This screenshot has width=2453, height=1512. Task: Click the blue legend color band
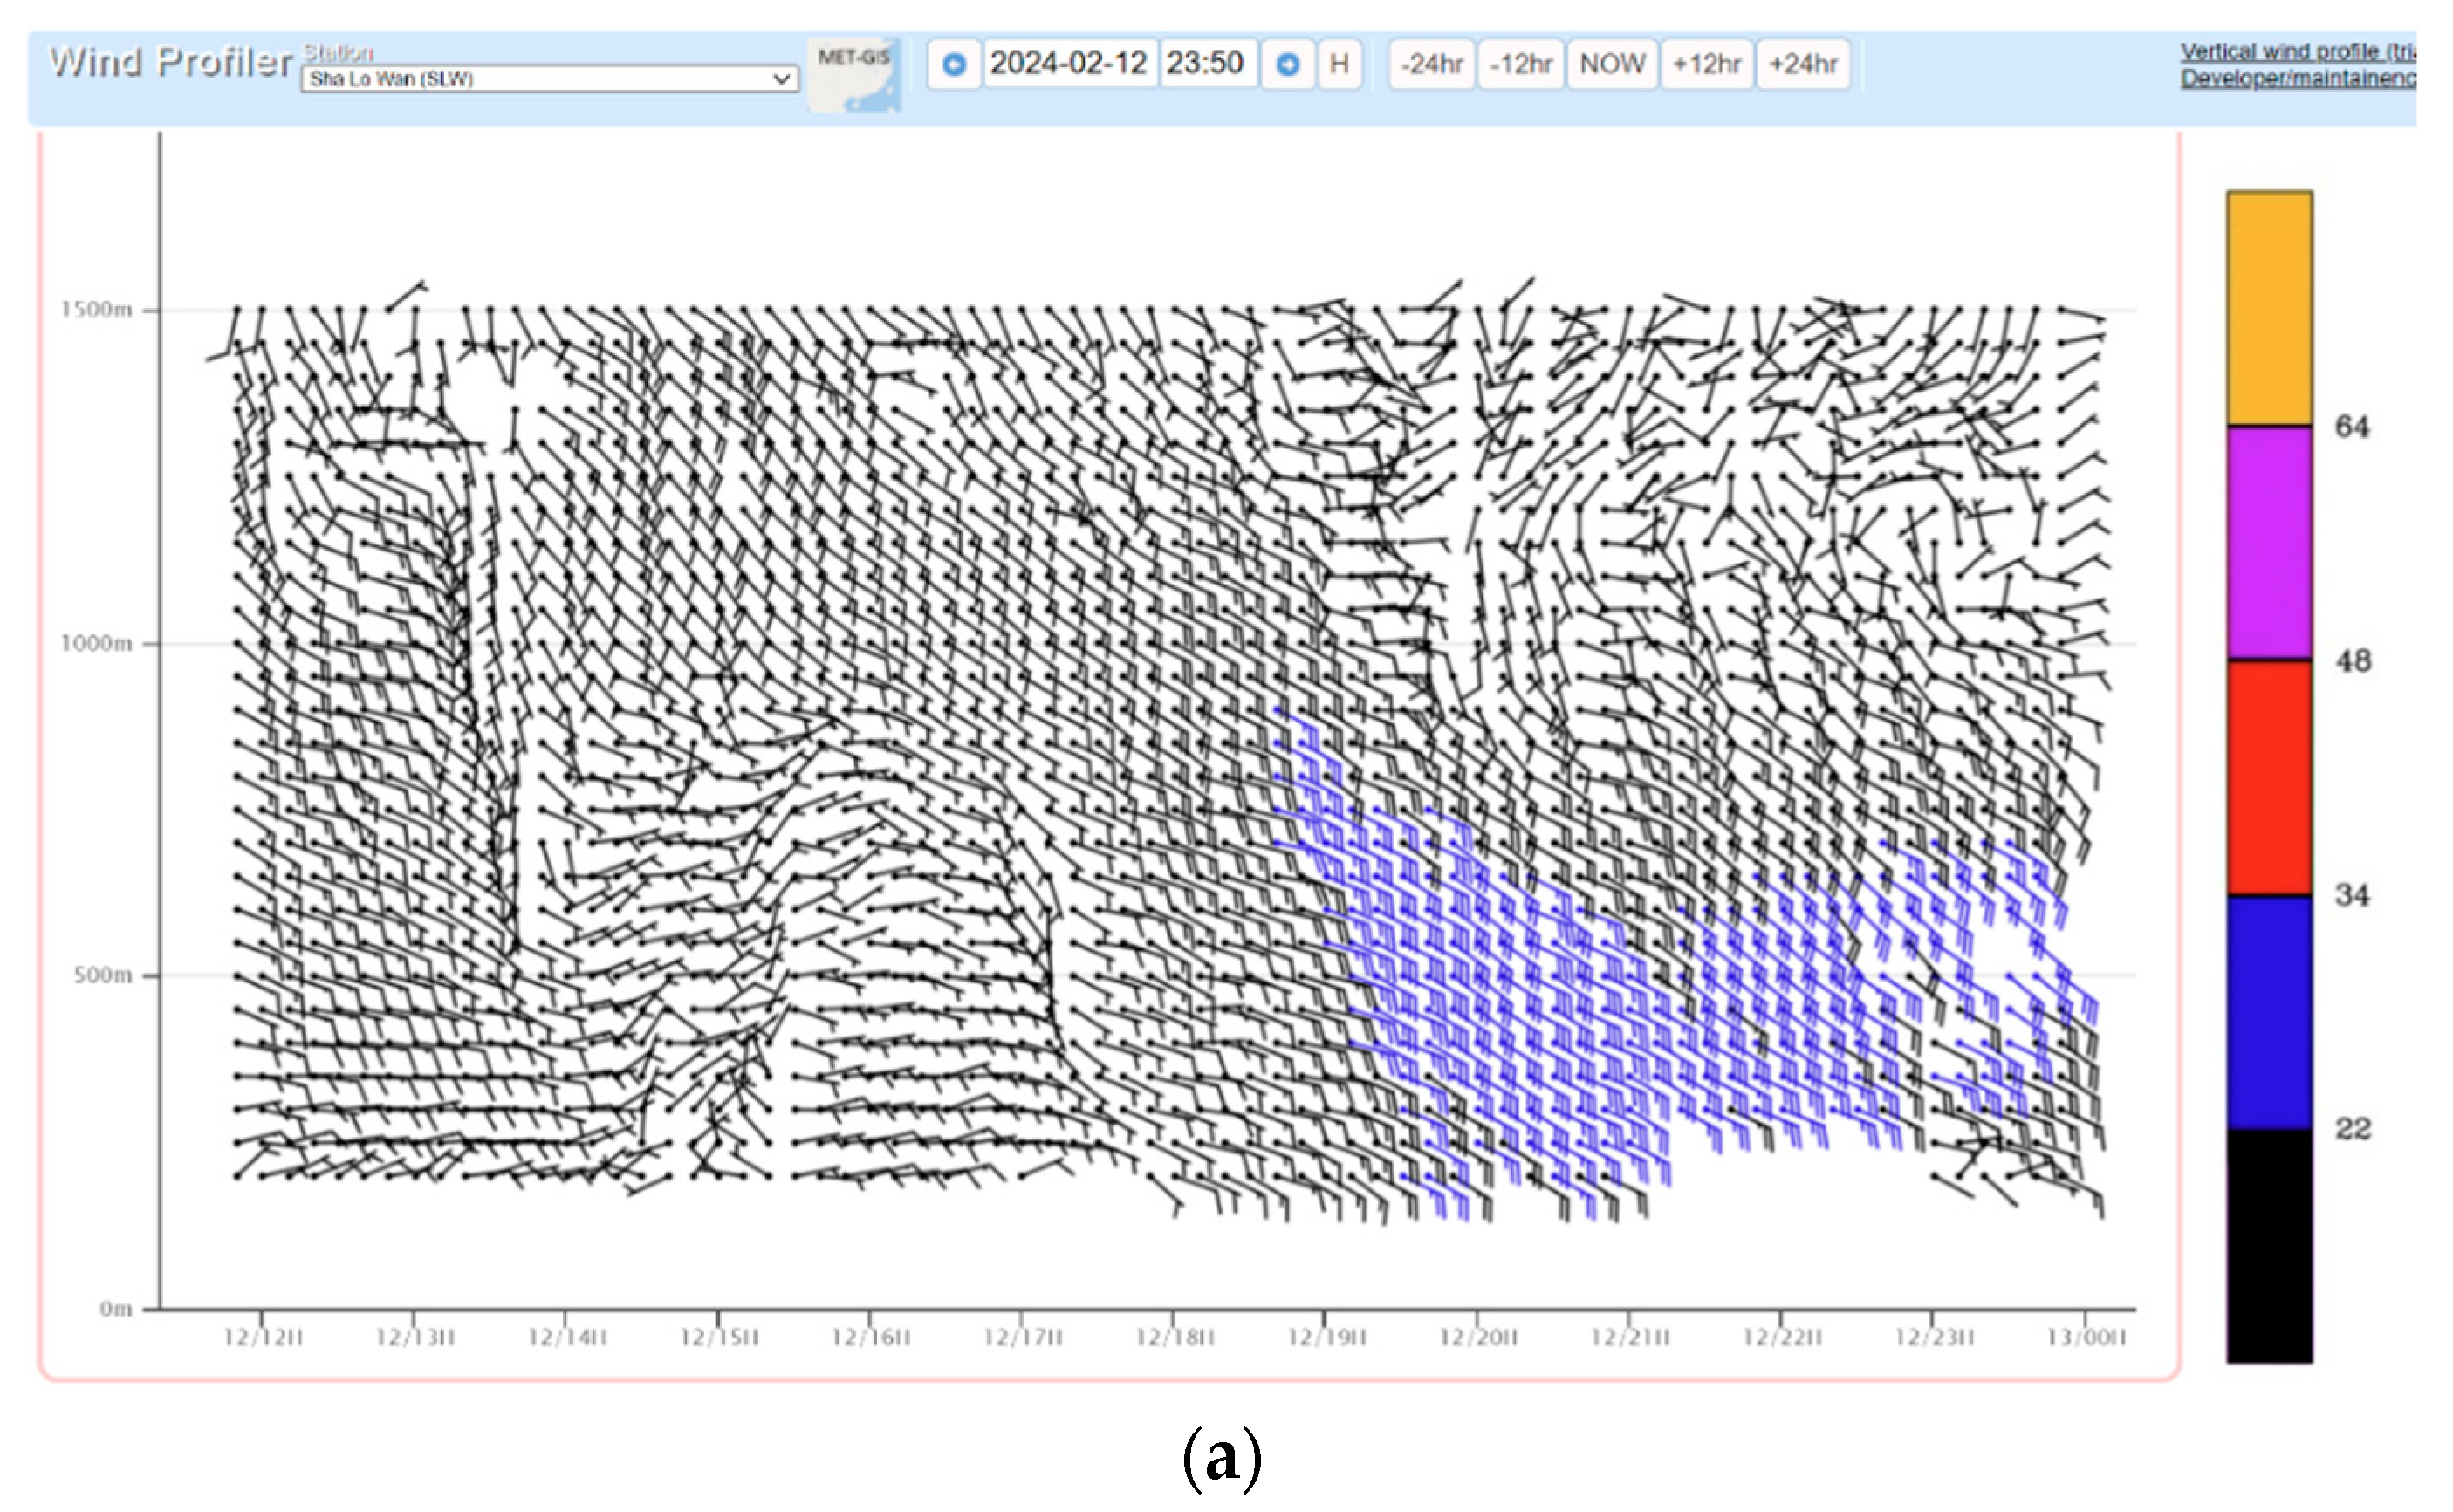[2269, 1011]
